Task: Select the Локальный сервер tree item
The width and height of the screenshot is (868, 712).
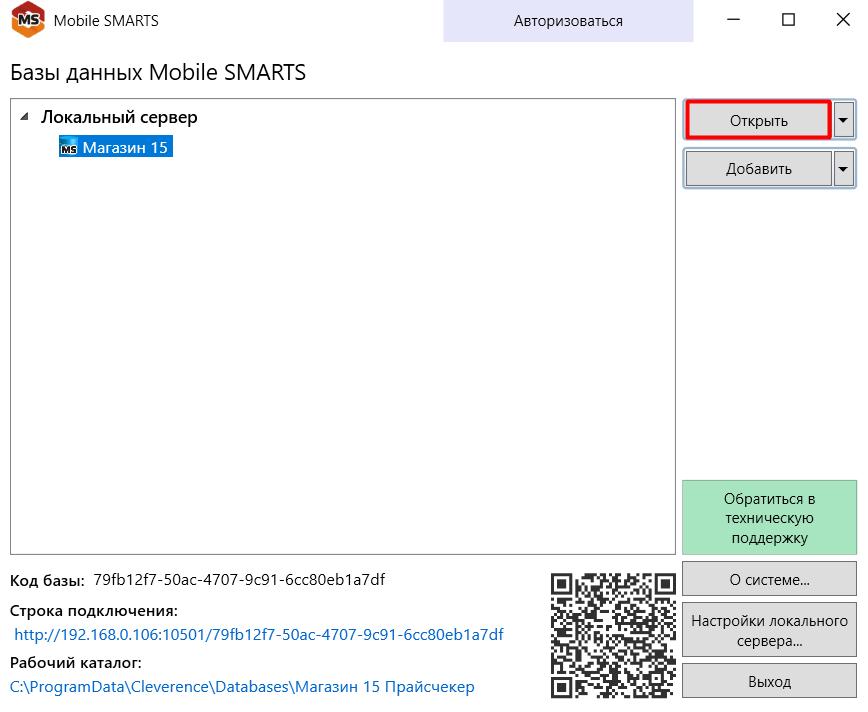Action: [x=119, y=117]
